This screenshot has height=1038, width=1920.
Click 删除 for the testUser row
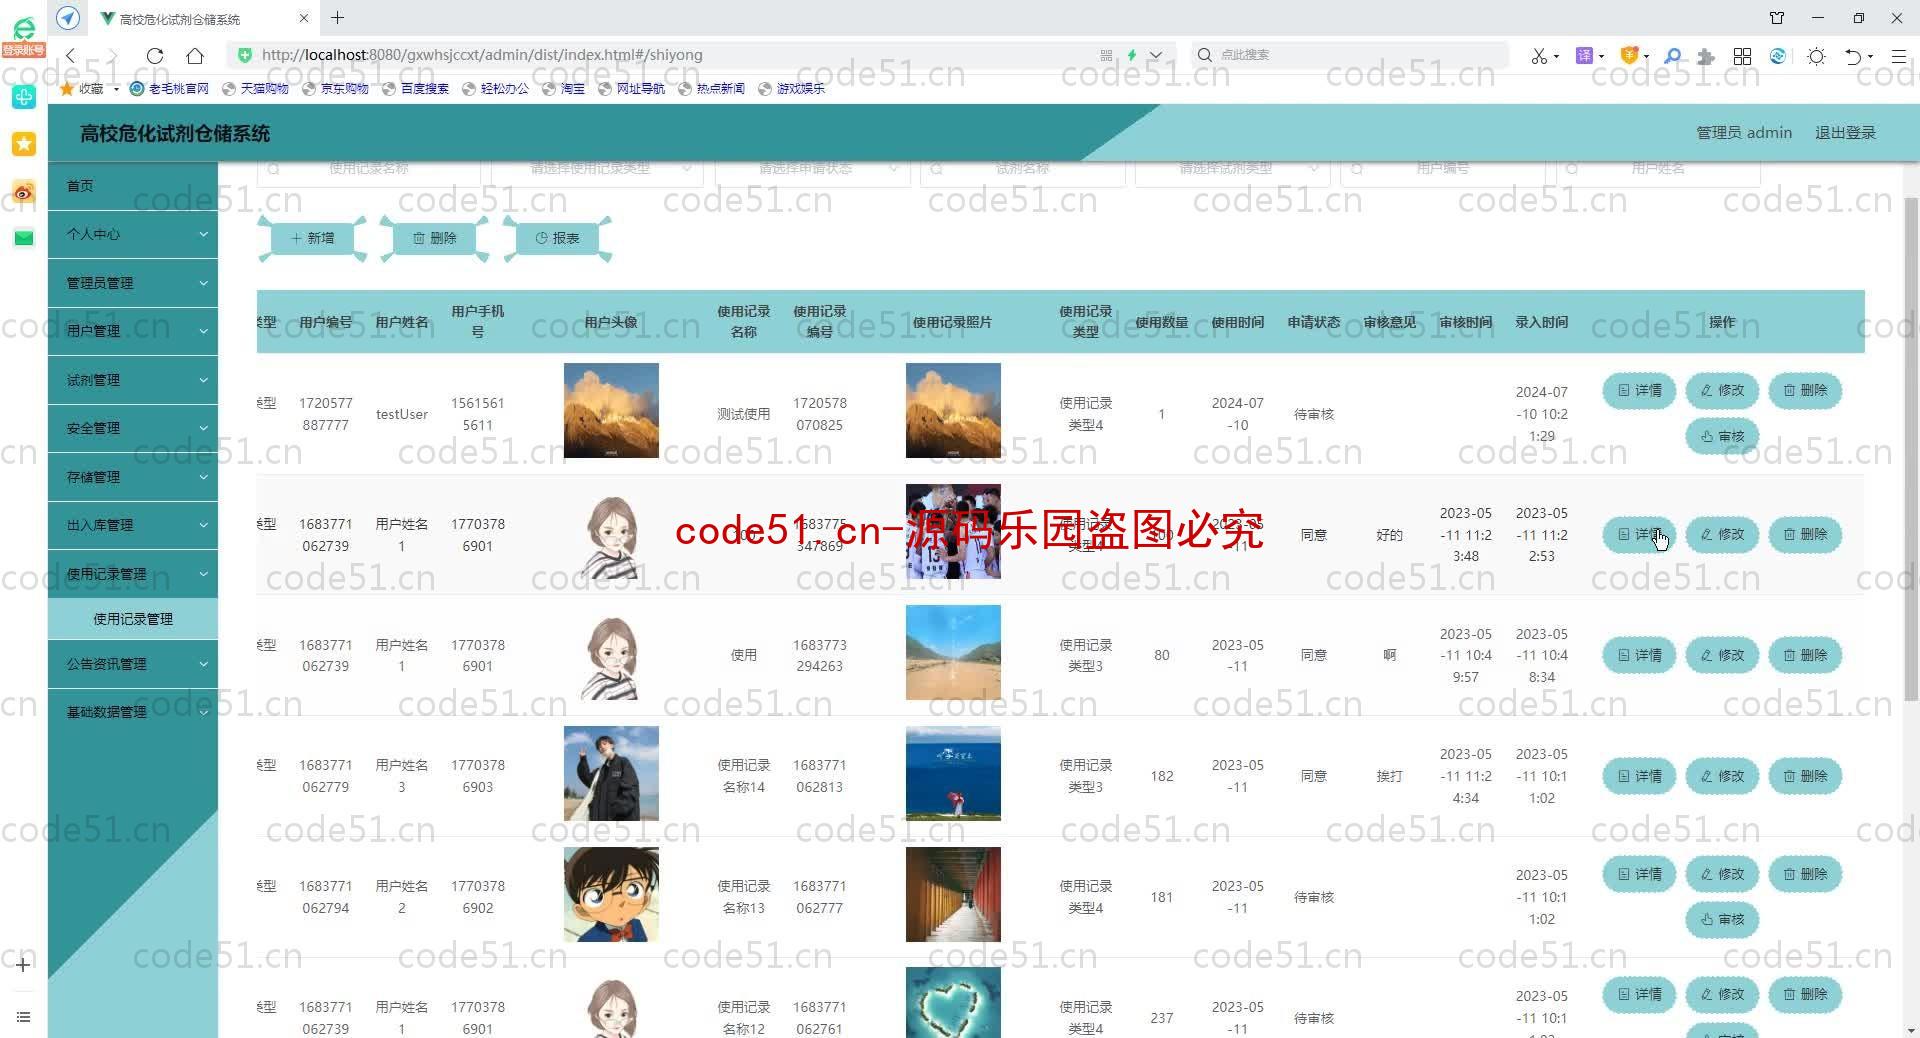[x=1805, y=391]
